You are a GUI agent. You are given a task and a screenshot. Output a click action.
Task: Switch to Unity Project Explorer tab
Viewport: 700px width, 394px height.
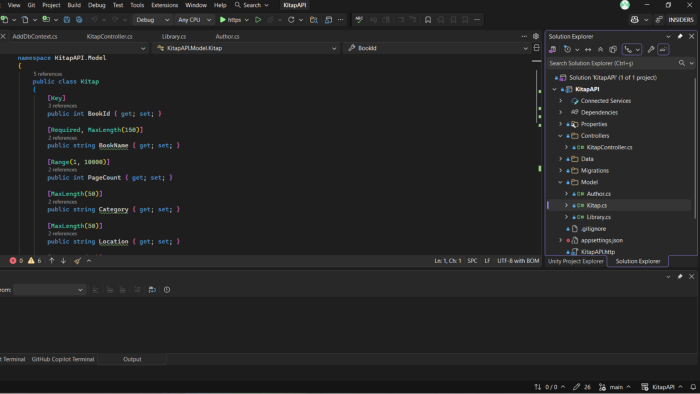[575, 261]
